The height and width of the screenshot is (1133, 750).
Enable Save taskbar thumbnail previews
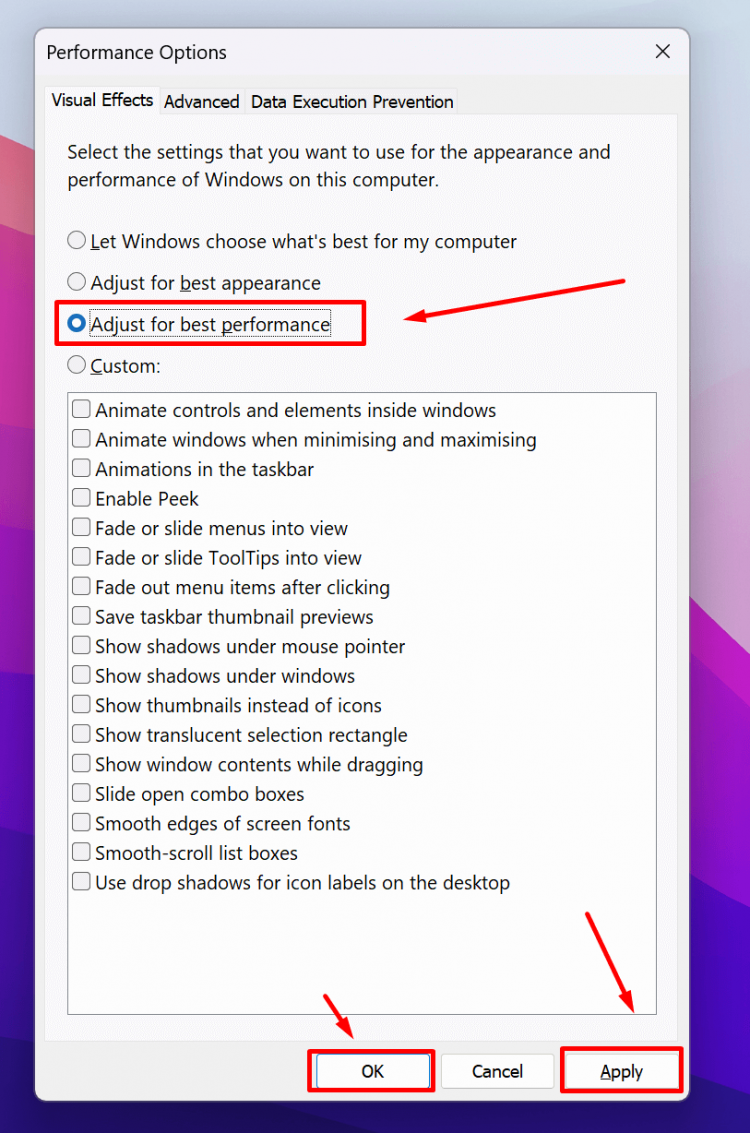point(81,615)
